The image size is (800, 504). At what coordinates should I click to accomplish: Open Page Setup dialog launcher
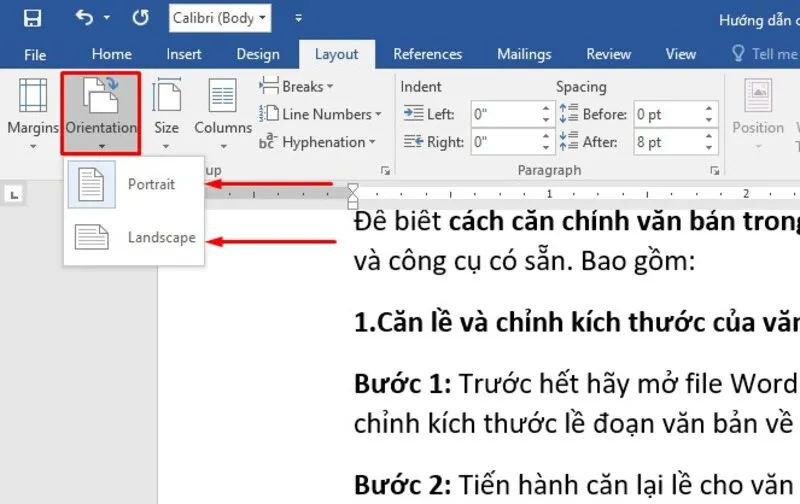[x=385, y=171]
